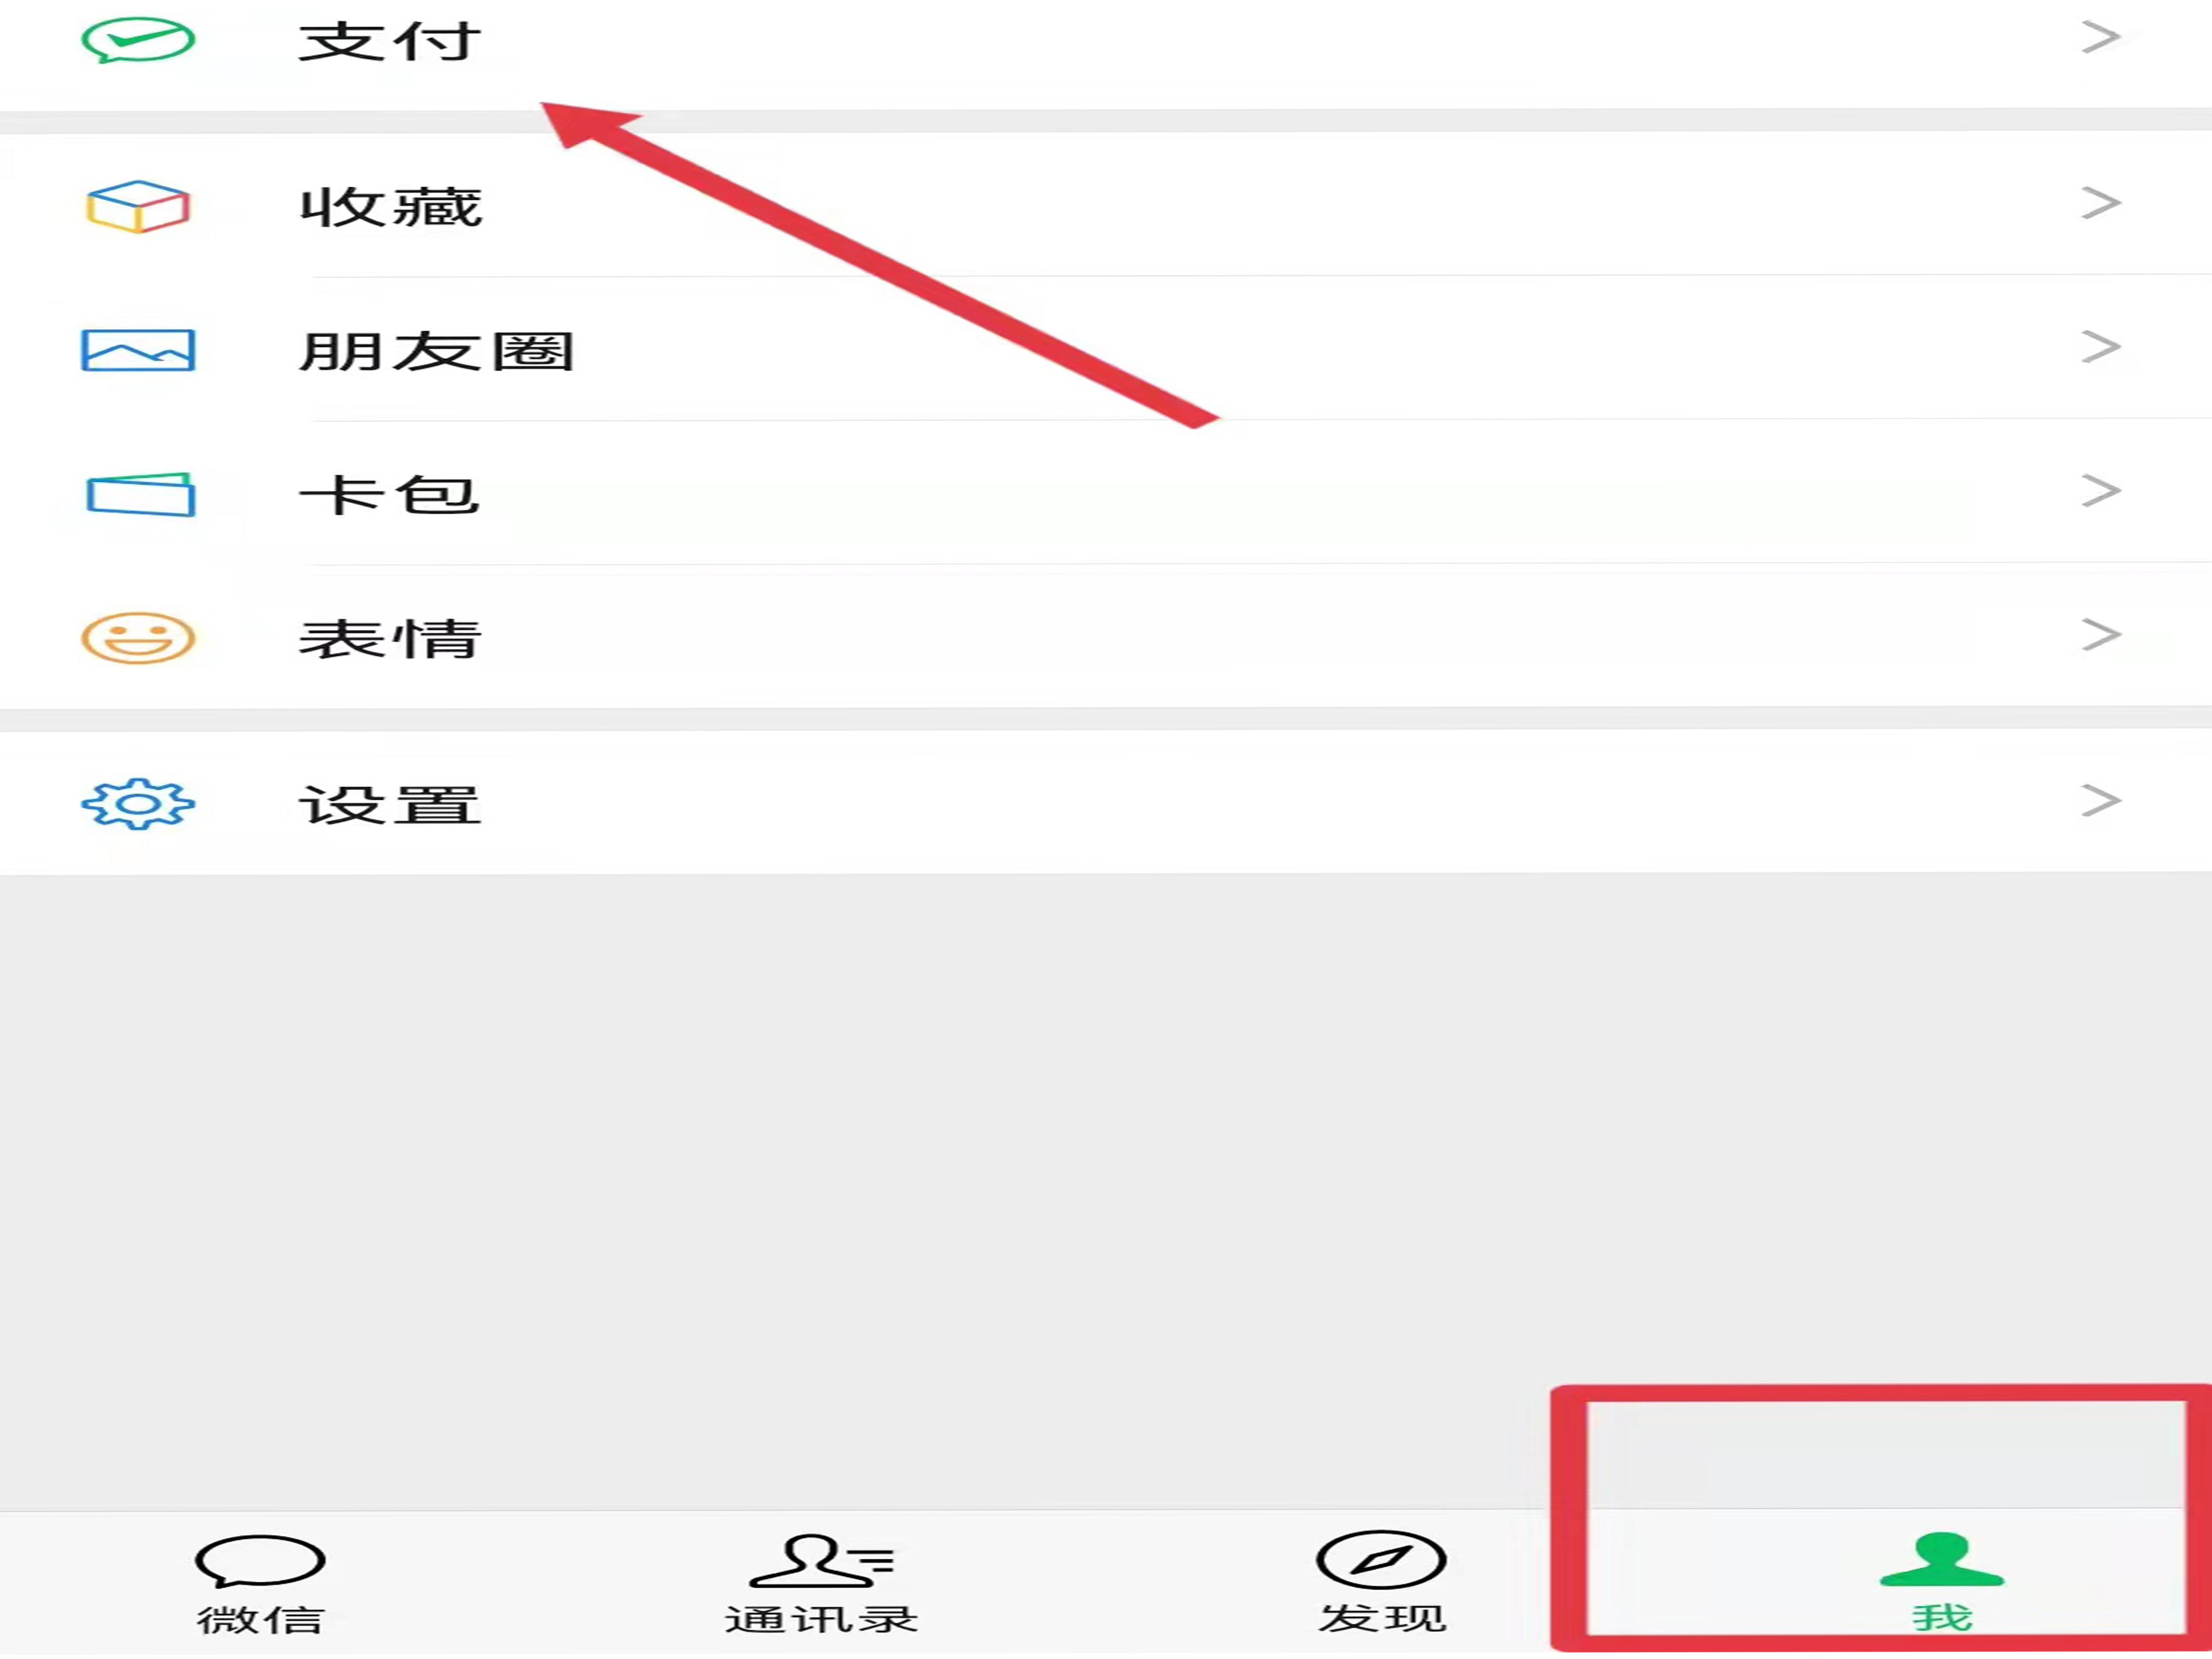This screenshot has height=1659, width=2212.
Task: Tap the blue settings gear icon
Action: pos(138,803)
